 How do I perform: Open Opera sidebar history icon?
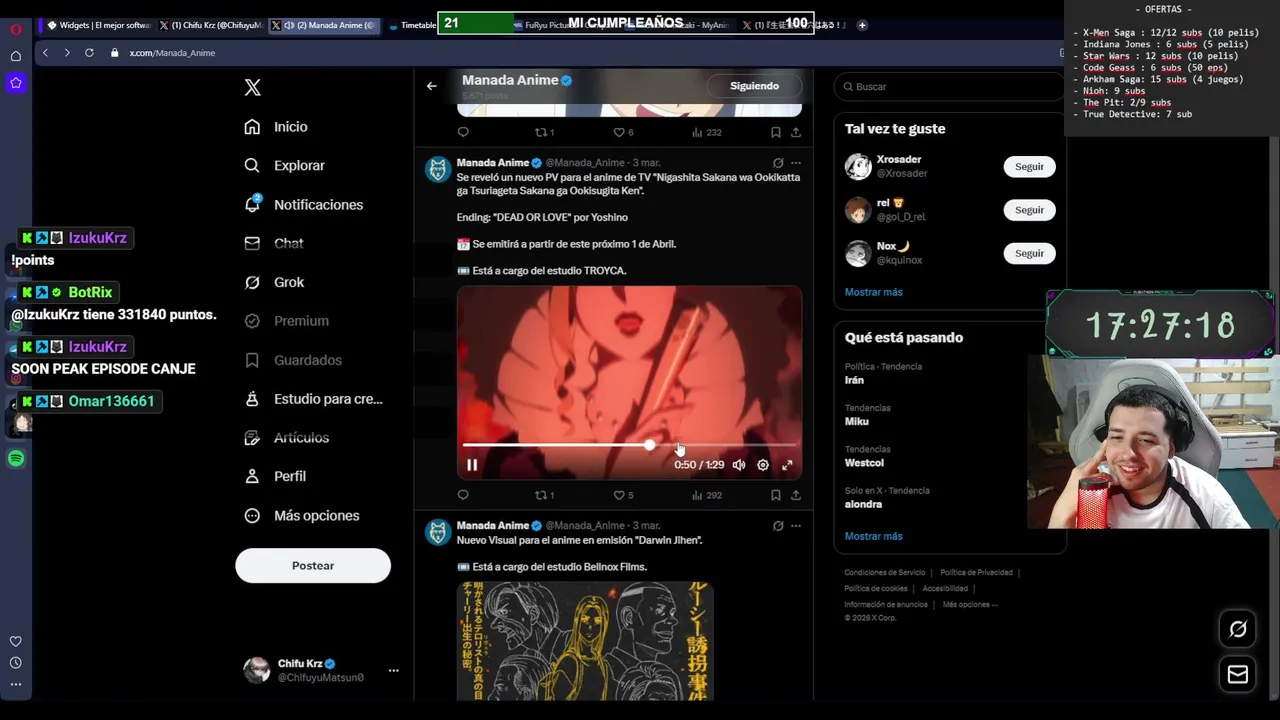click(x=16, y=663)
